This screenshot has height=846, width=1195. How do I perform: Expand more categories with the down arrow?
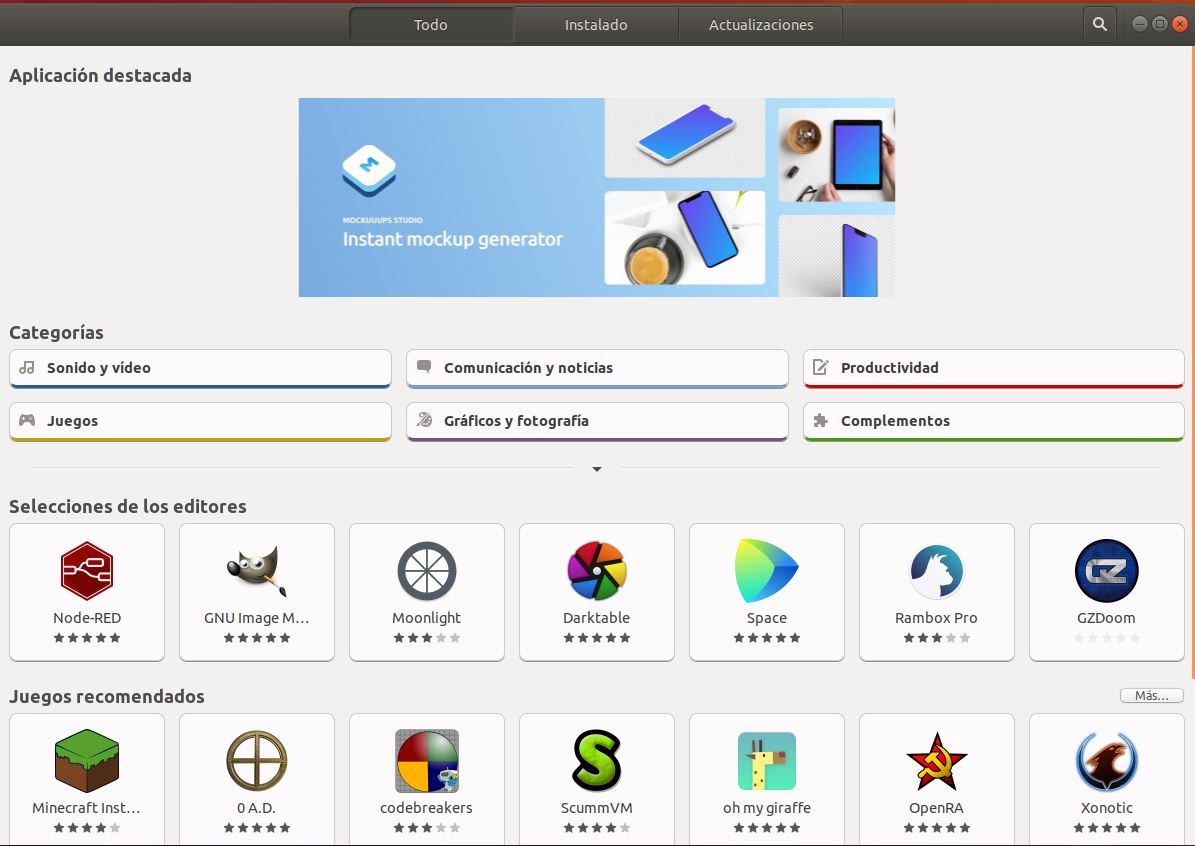(597, 469)
